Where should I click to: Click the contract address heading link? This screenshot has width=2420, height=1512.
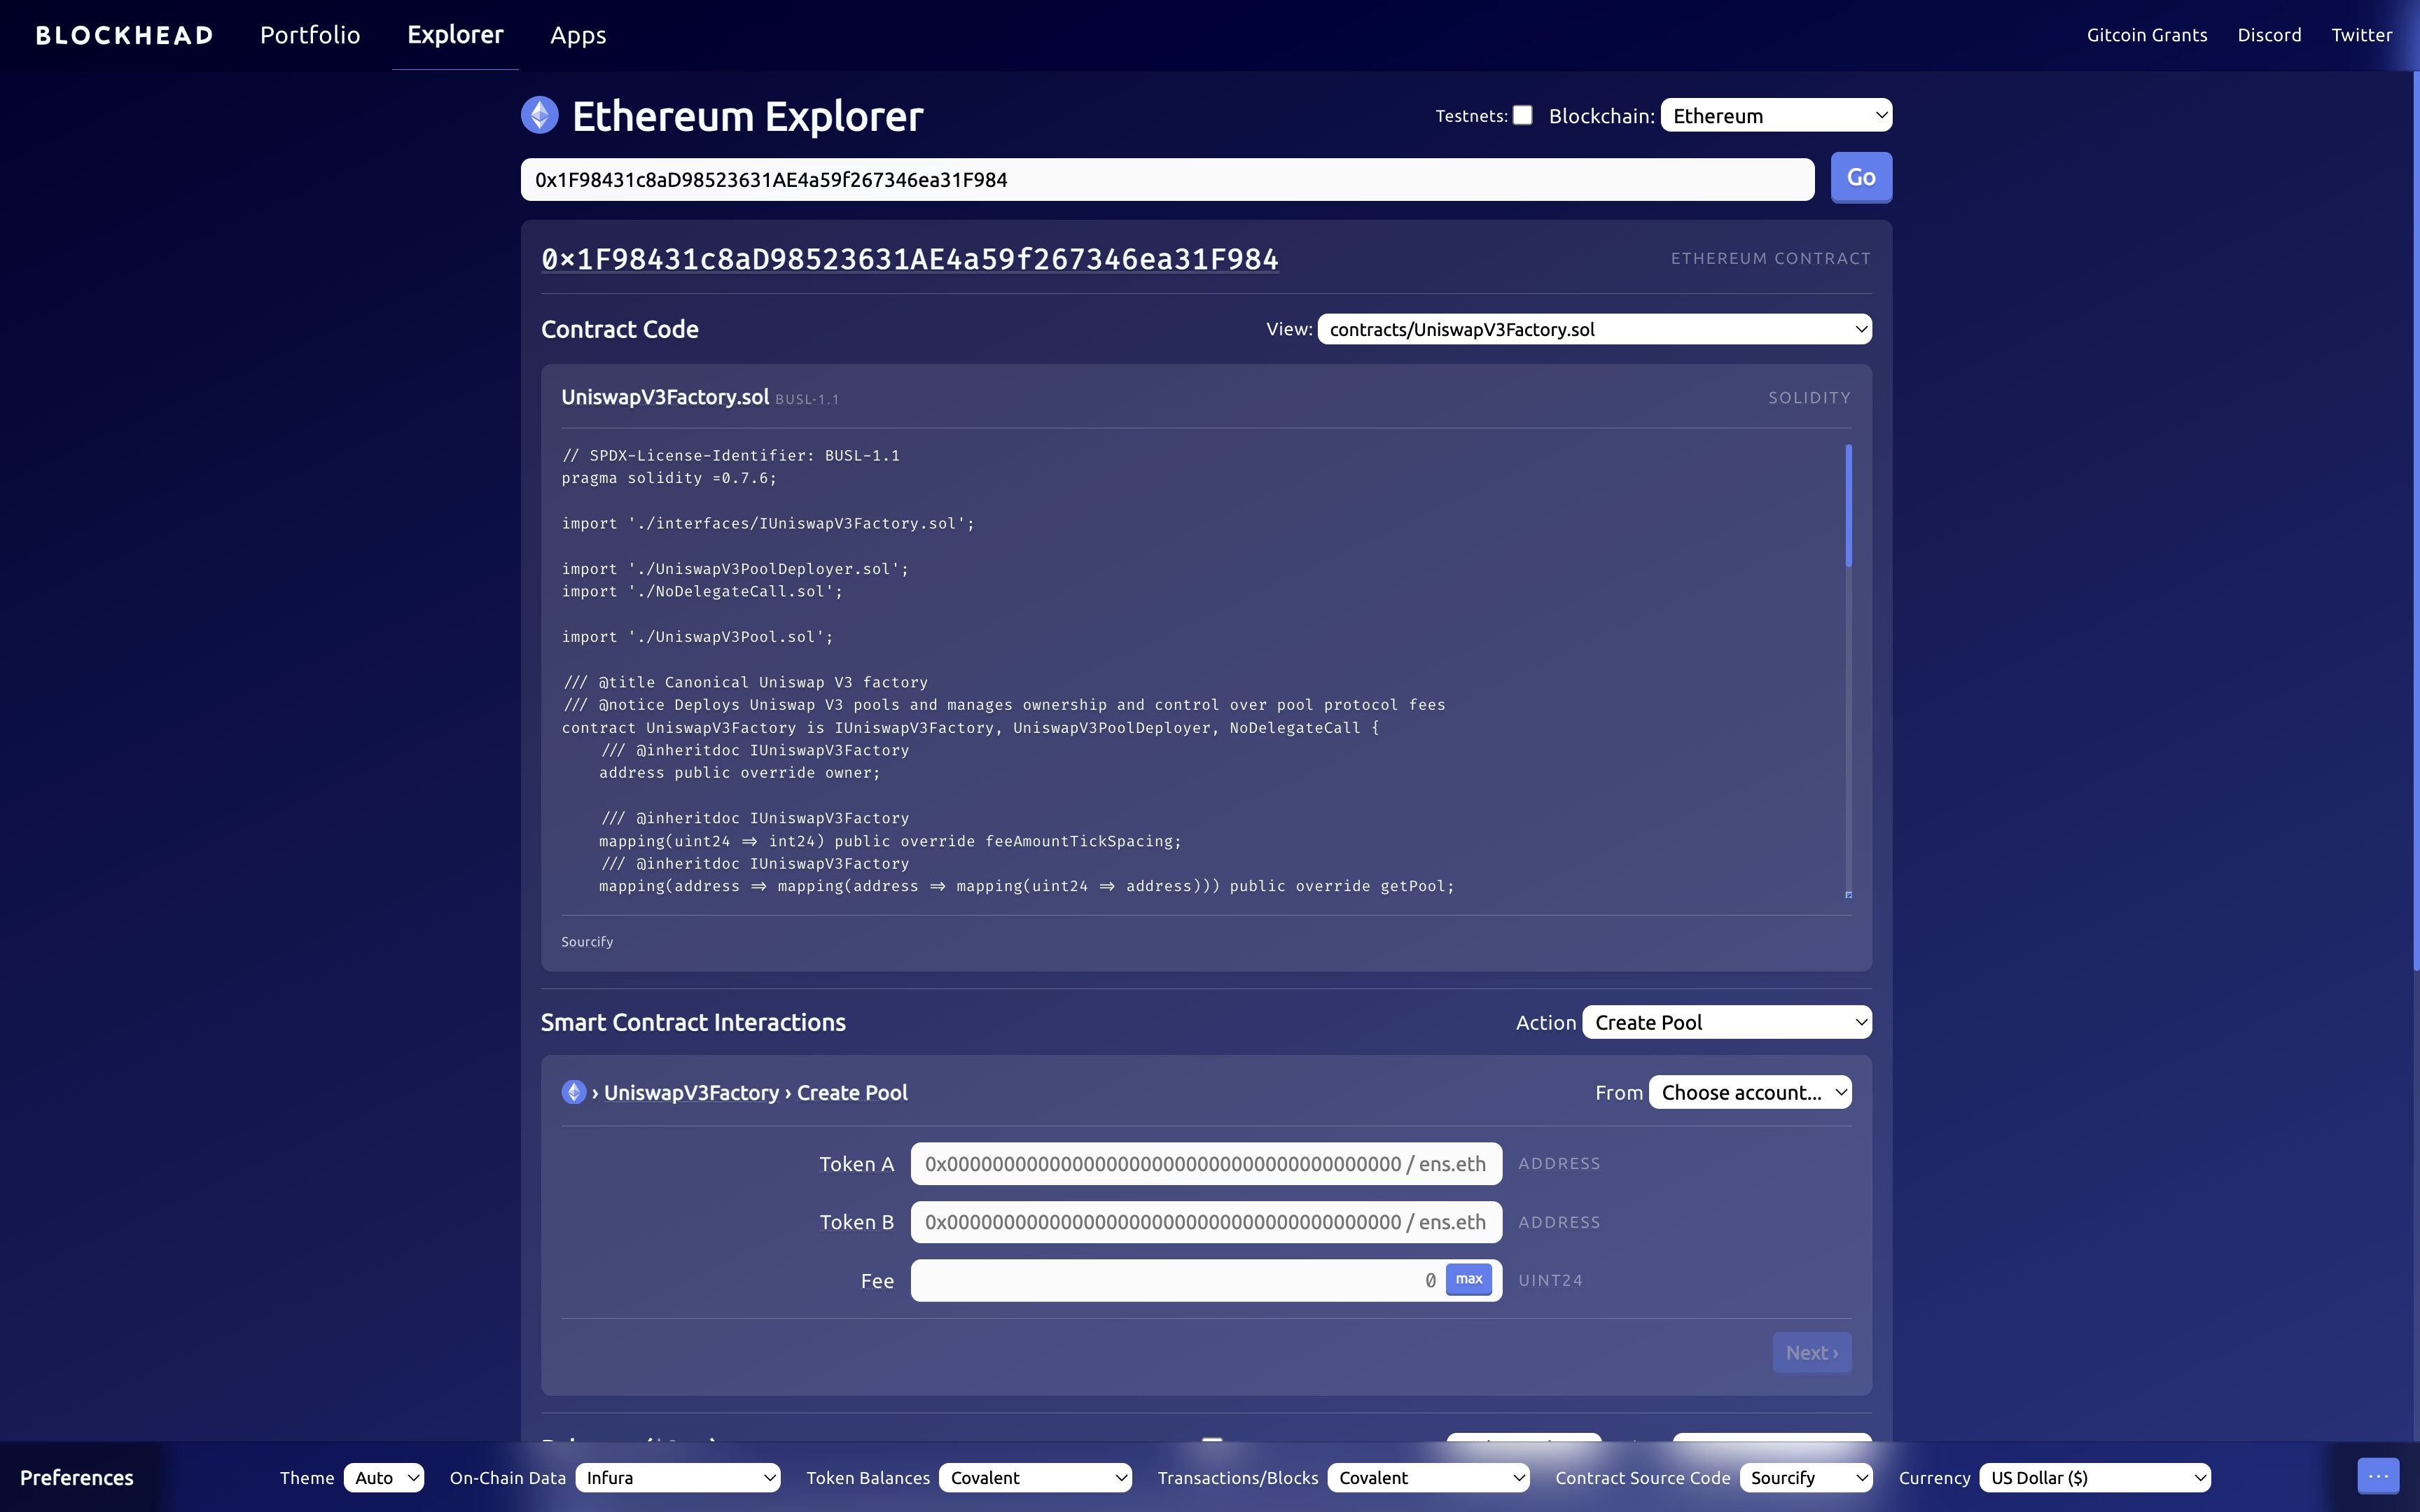tap(910, 259)
